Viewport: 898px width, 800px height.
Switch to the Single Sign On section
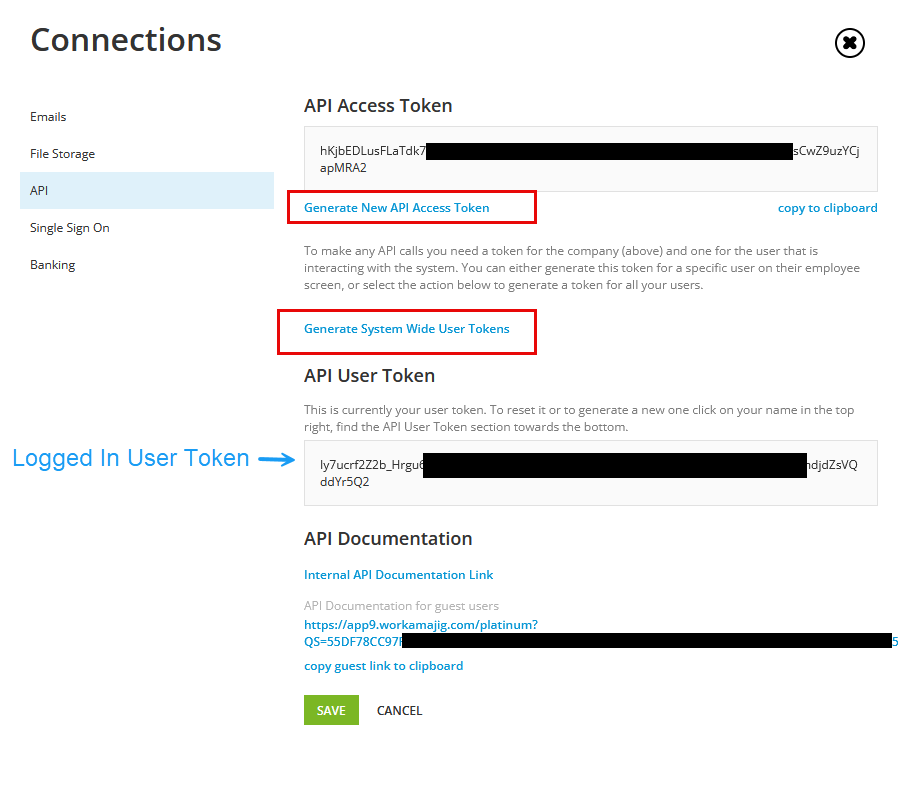click(x=69, y=227)
